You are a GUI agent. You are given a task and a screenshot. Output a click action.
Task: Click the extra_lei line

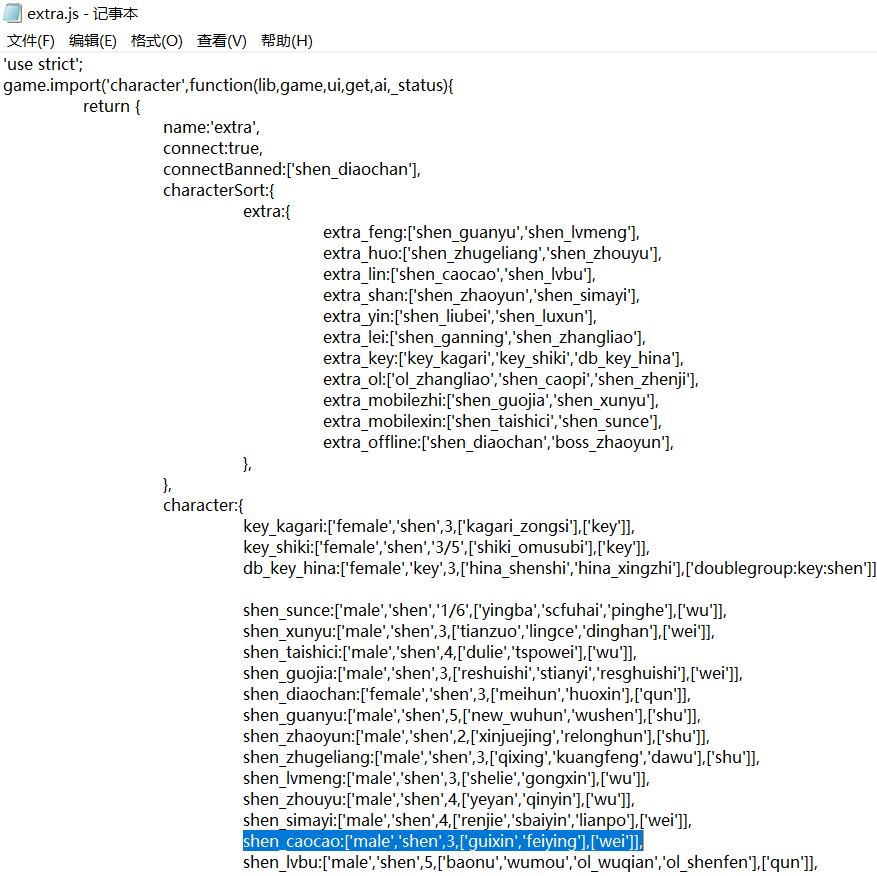click(484, 337)
